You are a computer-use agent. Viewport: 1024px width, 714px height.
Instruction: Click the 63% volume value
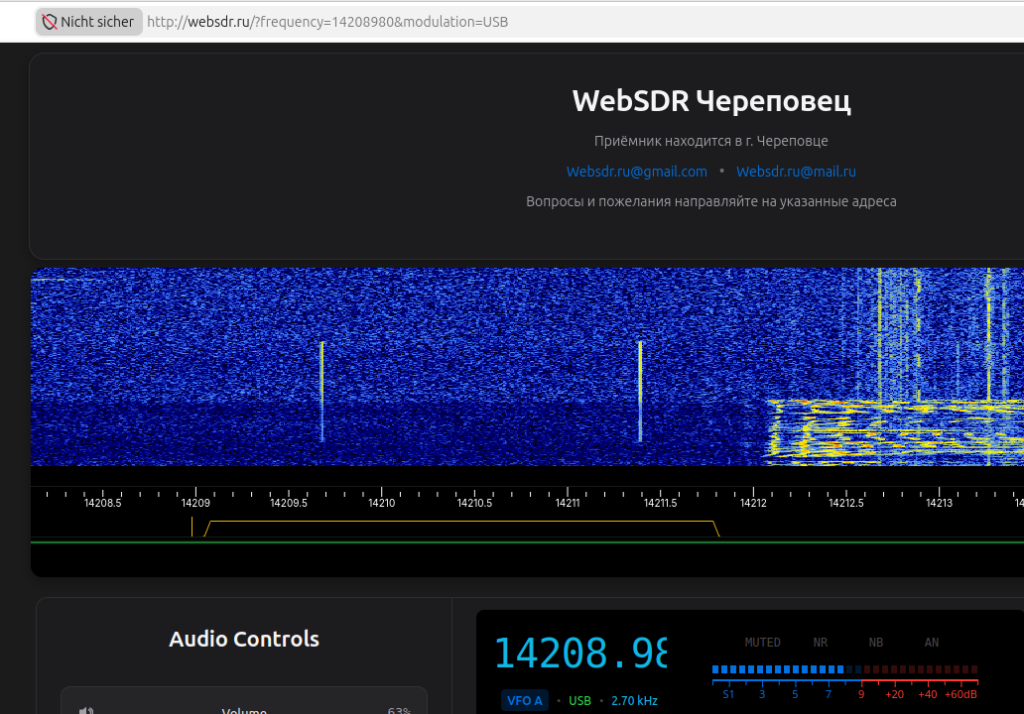(x=399, y=711)
